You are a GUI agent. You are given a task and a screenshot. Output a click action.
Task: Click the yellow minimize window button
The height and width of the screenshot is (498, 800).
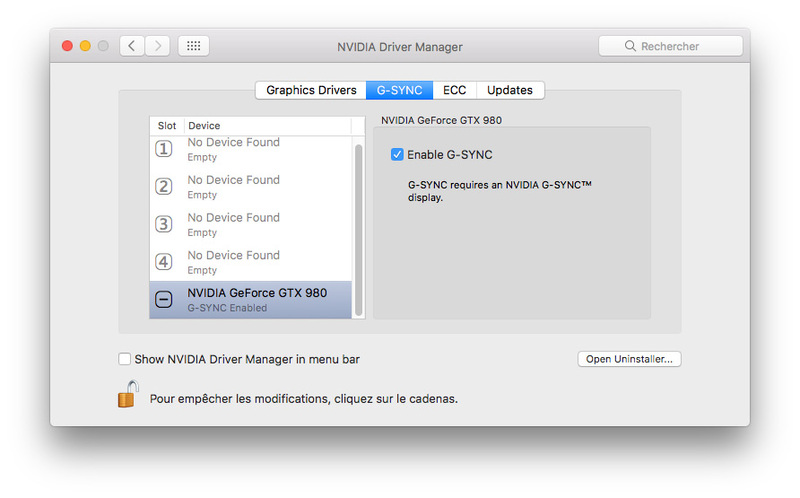85,46
